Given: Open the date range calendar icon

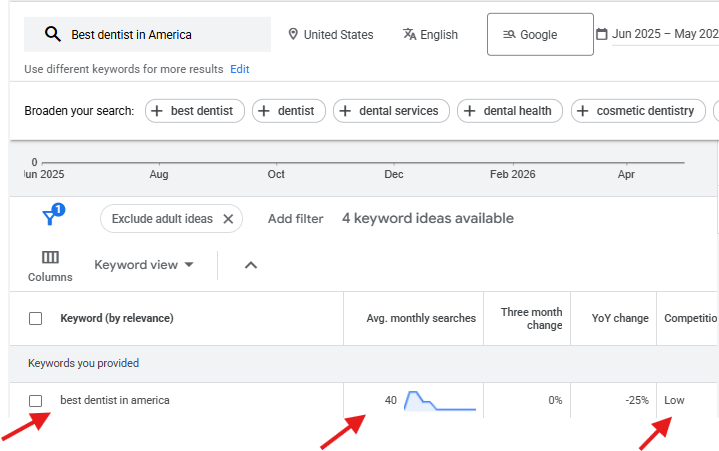Looking at the screenshot, I should pos(602,34).
